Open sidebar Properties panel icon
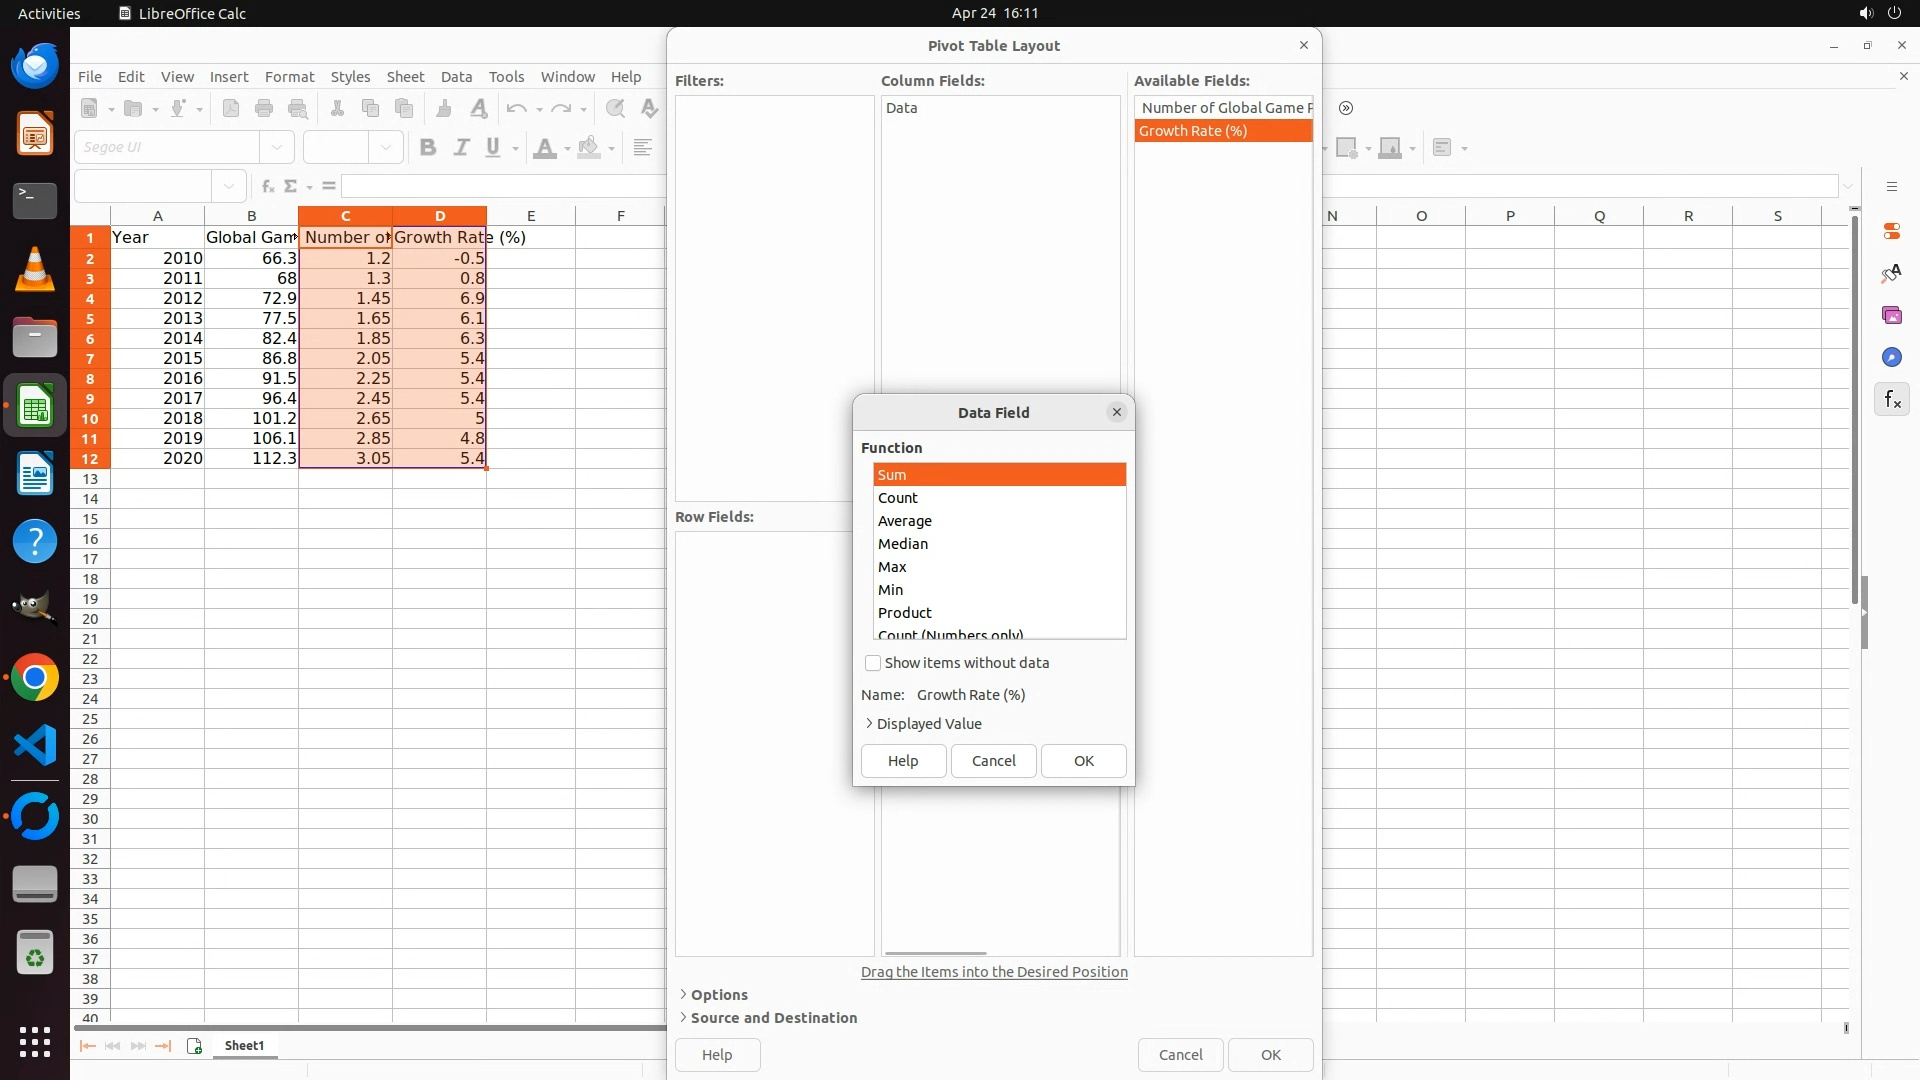Image resolution: width=1920 pixels, height=1080 pixels. [1891, 231]
